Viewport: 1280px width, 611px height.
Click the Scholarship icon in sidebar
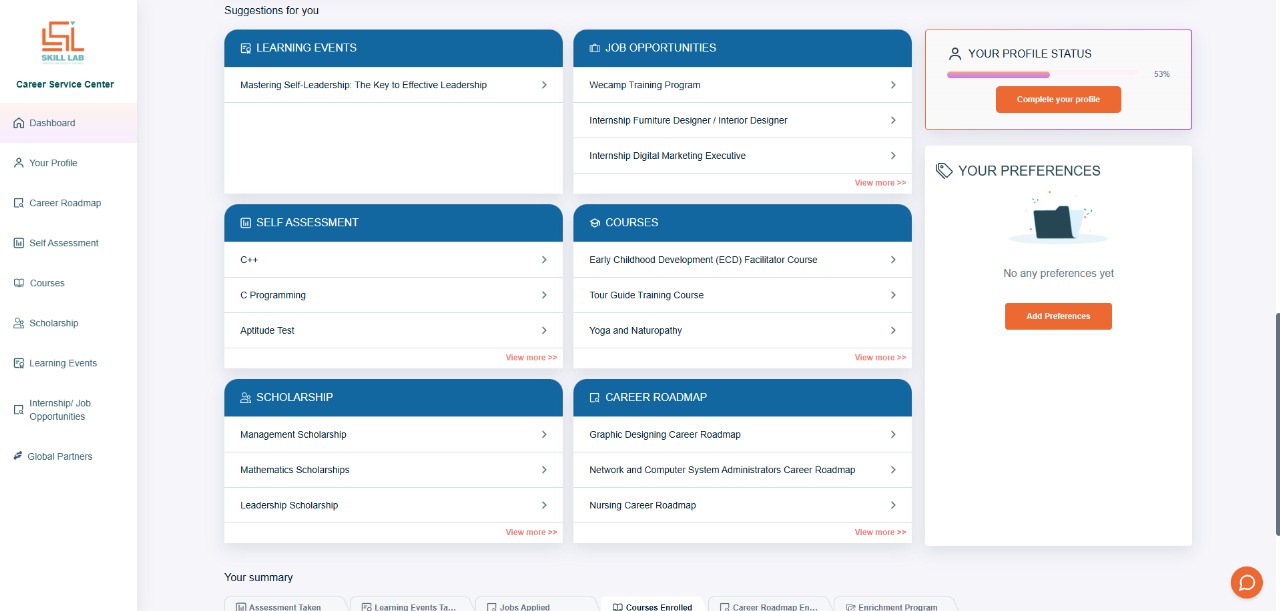tap(18, 323)
